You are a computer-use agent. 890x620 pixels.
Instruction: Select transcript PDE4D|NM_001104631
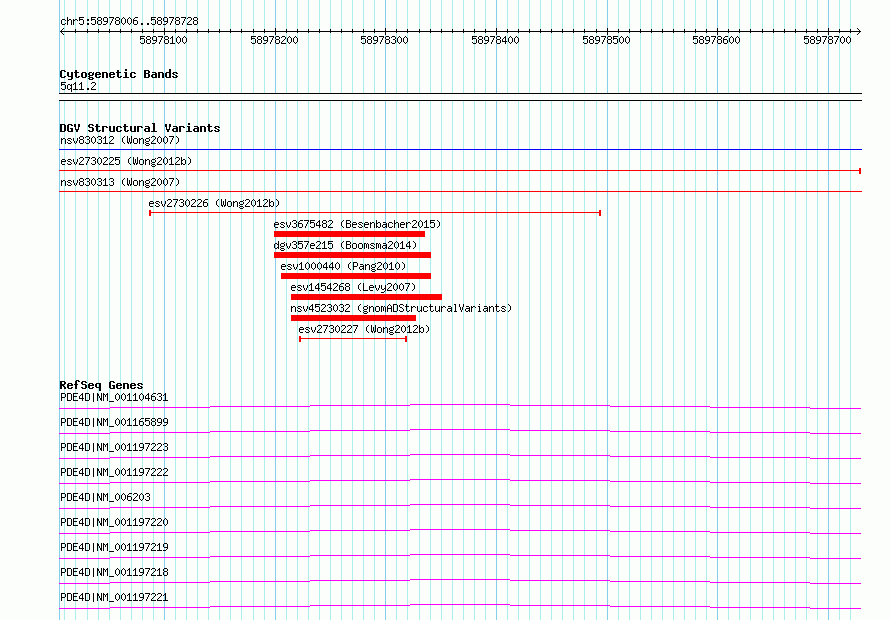114,398
